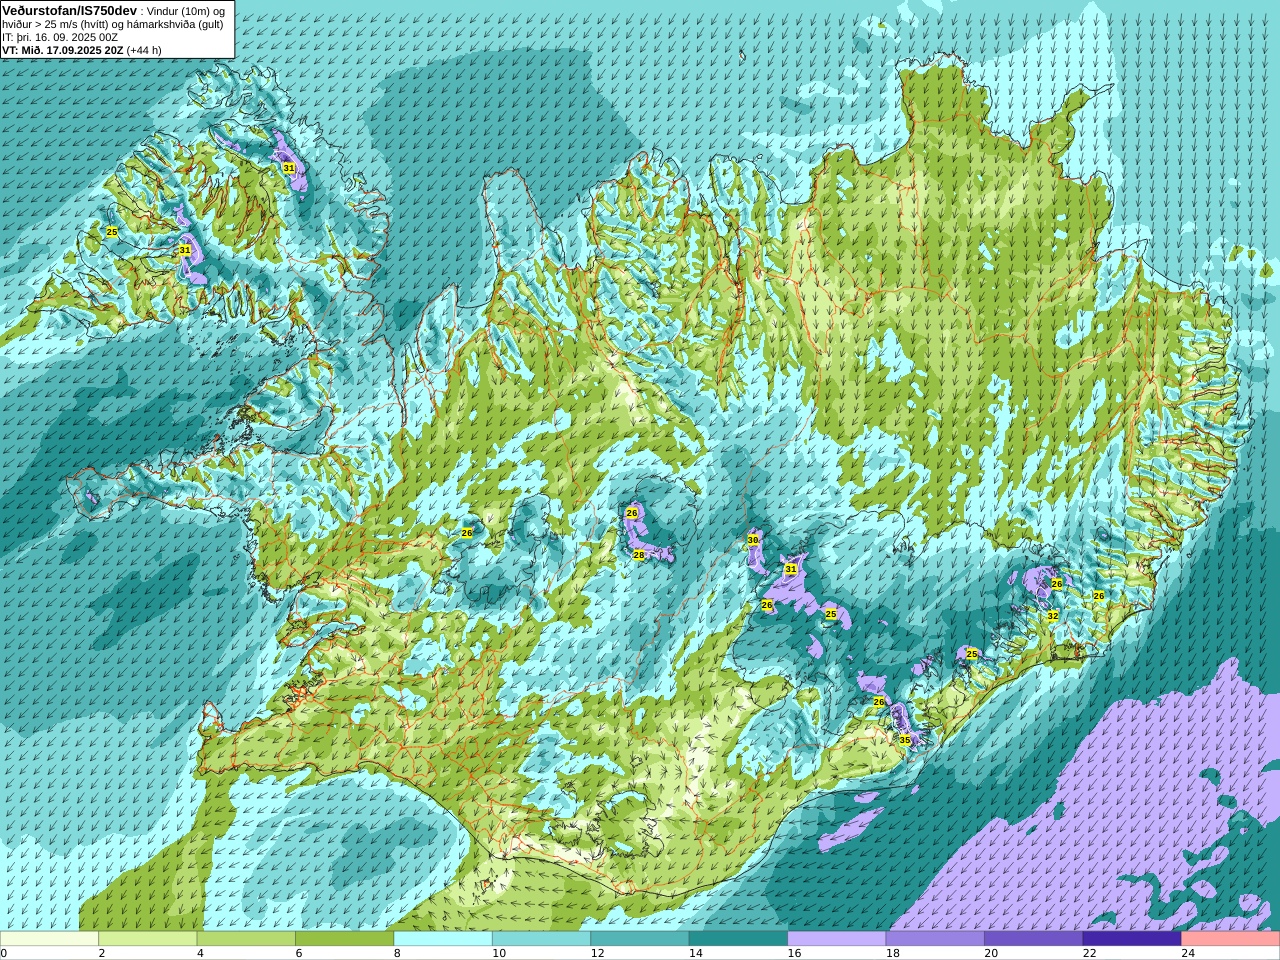Click the legend scale label '20'
The height and width of the screenshot is (960, 1280).
tap(991, 953)
